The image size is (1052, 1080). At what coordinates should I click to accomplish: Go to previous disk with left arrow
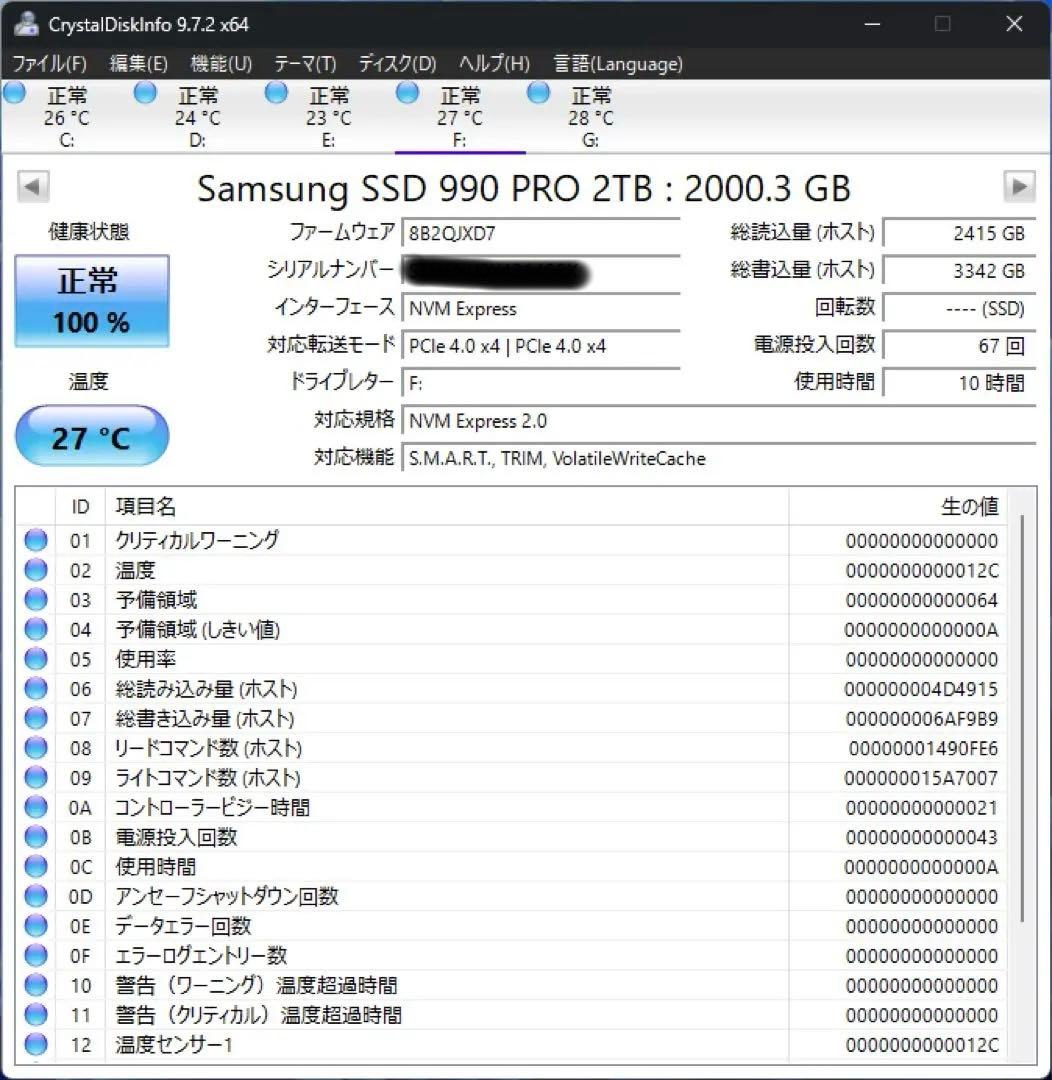pos(33,187)
